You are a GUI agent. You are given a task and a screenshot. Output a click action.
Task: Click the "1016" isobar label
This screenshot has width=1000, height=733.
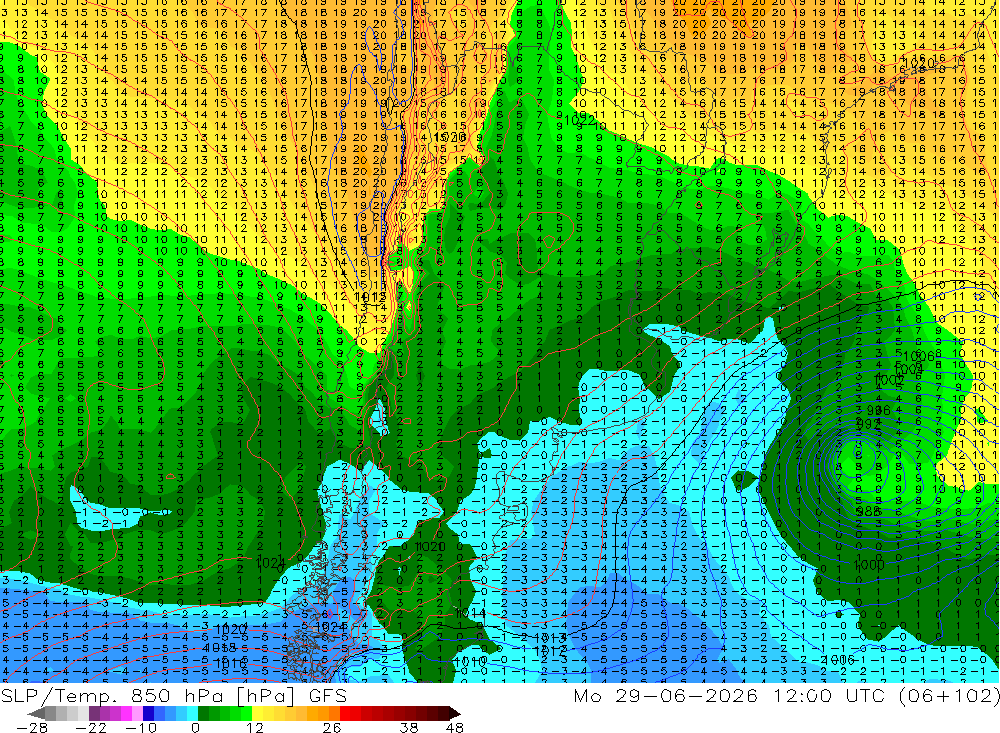pos(230,664)
